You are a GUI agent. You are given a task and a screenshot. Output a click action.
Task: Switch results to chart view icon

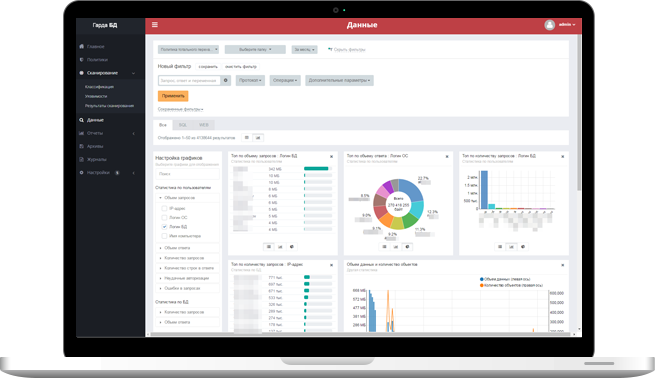click(x=258, y=137)
